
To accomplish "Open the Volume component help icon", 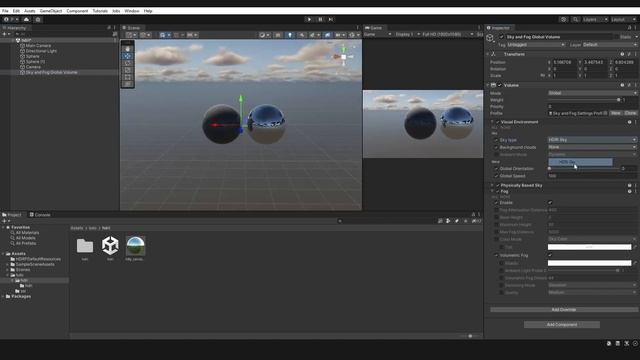I will (622, 85).
